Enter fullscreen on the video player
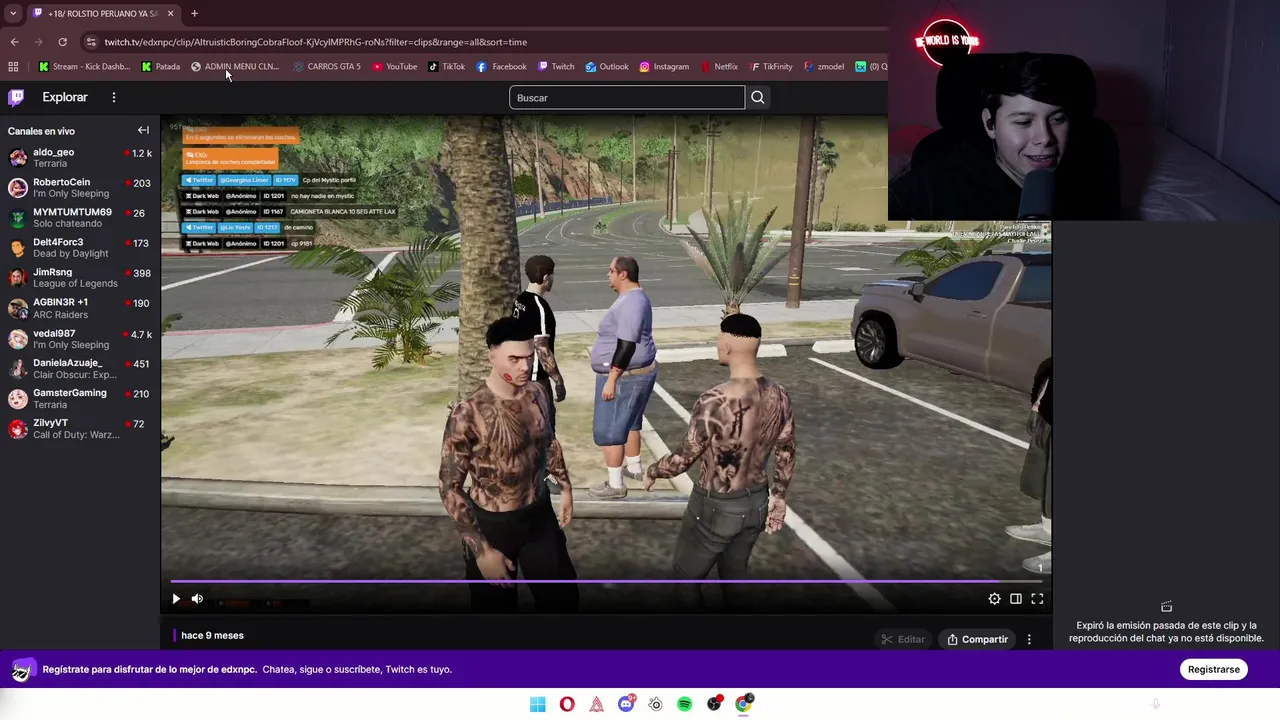The height and width of the screenshot is (720, 1280). 1037,599
